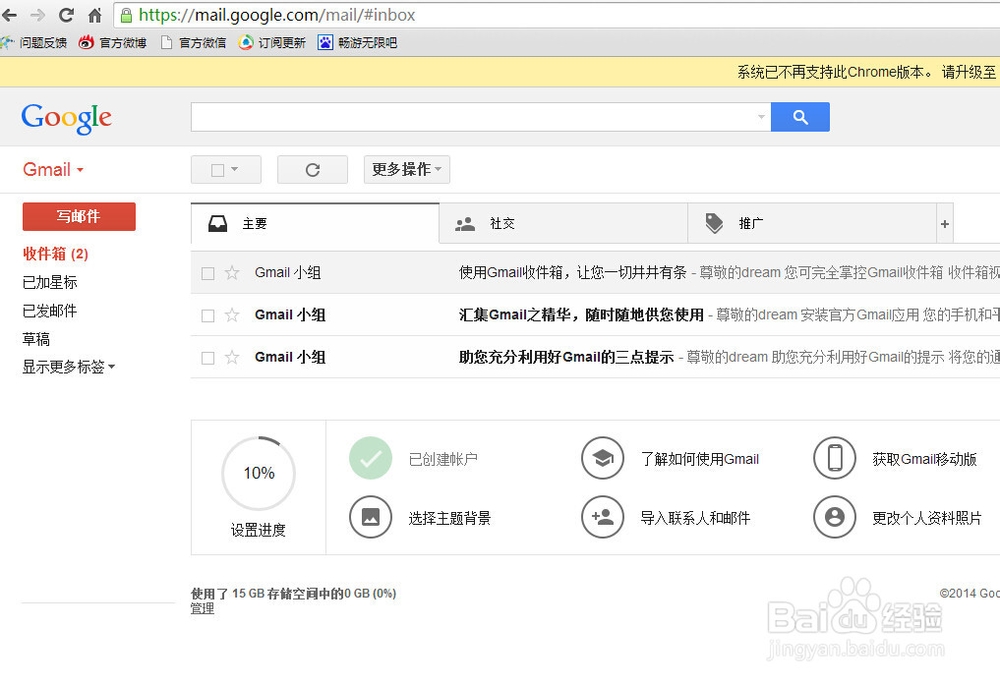Image resolution: width=1000 pixels, height=684 pixels.
Task: Switch to the 推广 tab
Action: [x=812, y=223]
